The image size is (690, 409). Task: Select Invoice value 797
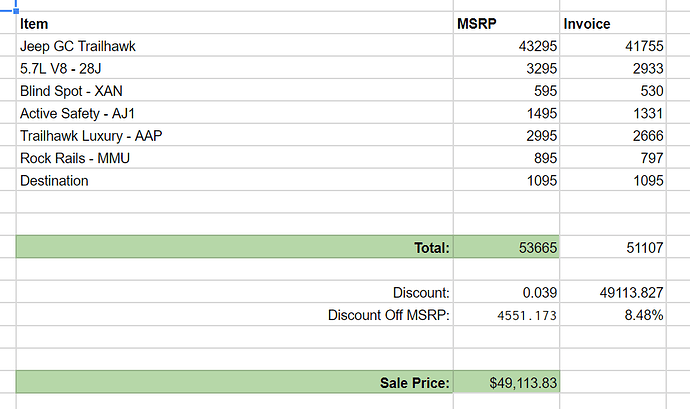pyautogui.click(x=613, y=158)
